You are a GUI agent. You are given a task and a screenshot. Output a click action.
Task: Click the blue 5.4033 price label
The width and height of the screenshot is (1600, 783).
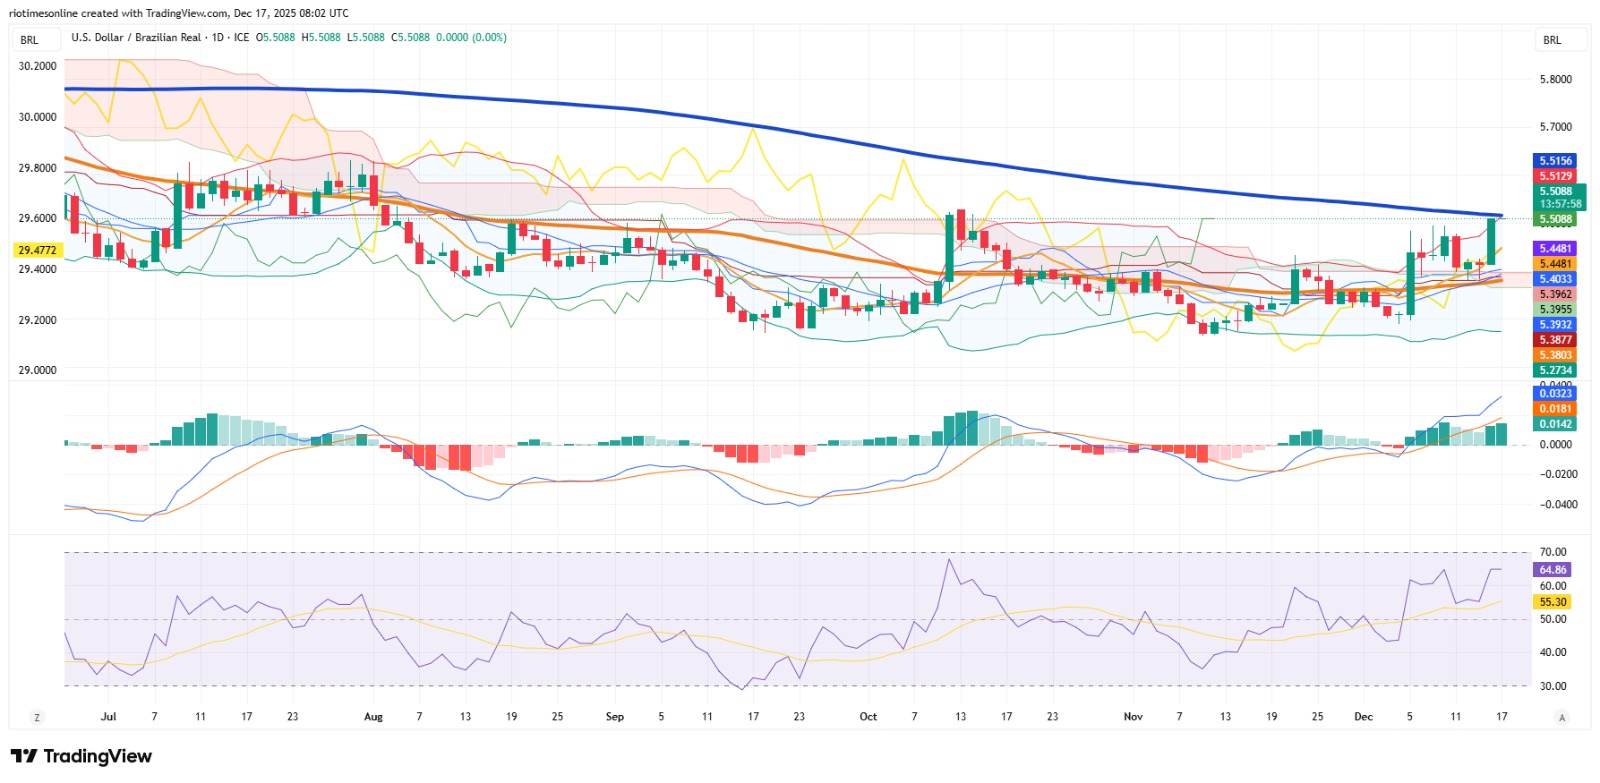[x=1555, y=279]
